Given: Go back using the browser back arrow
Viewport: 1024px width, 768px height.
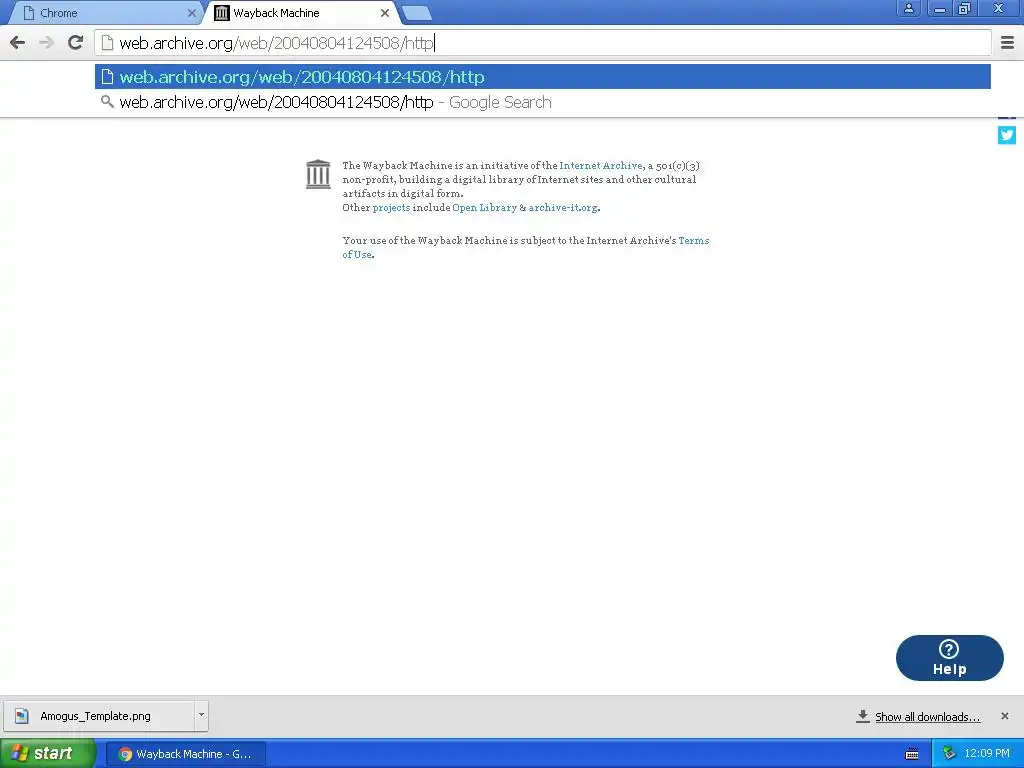Looking at the screenshot, I should pos(18,43).
